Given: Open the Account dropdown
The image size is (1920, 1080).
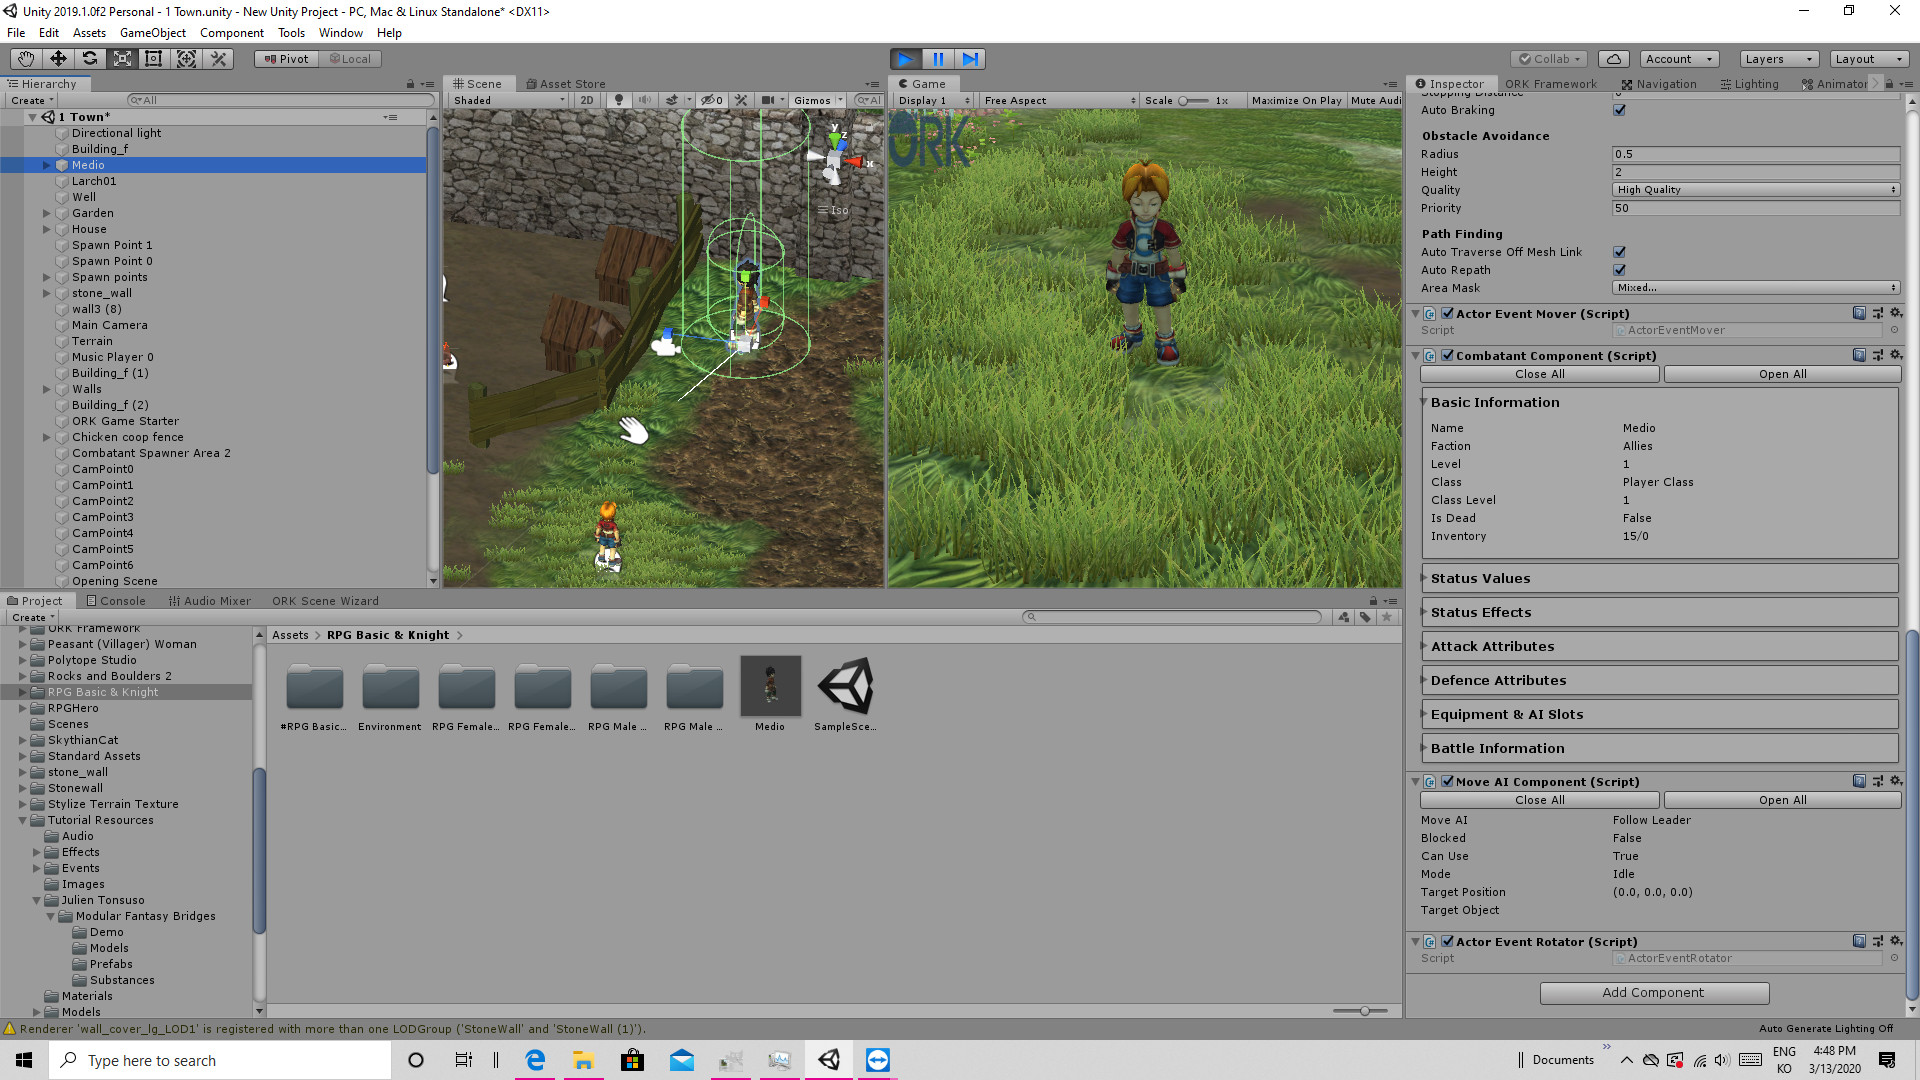Looking at the screenshot, I should coord(1680,59).
